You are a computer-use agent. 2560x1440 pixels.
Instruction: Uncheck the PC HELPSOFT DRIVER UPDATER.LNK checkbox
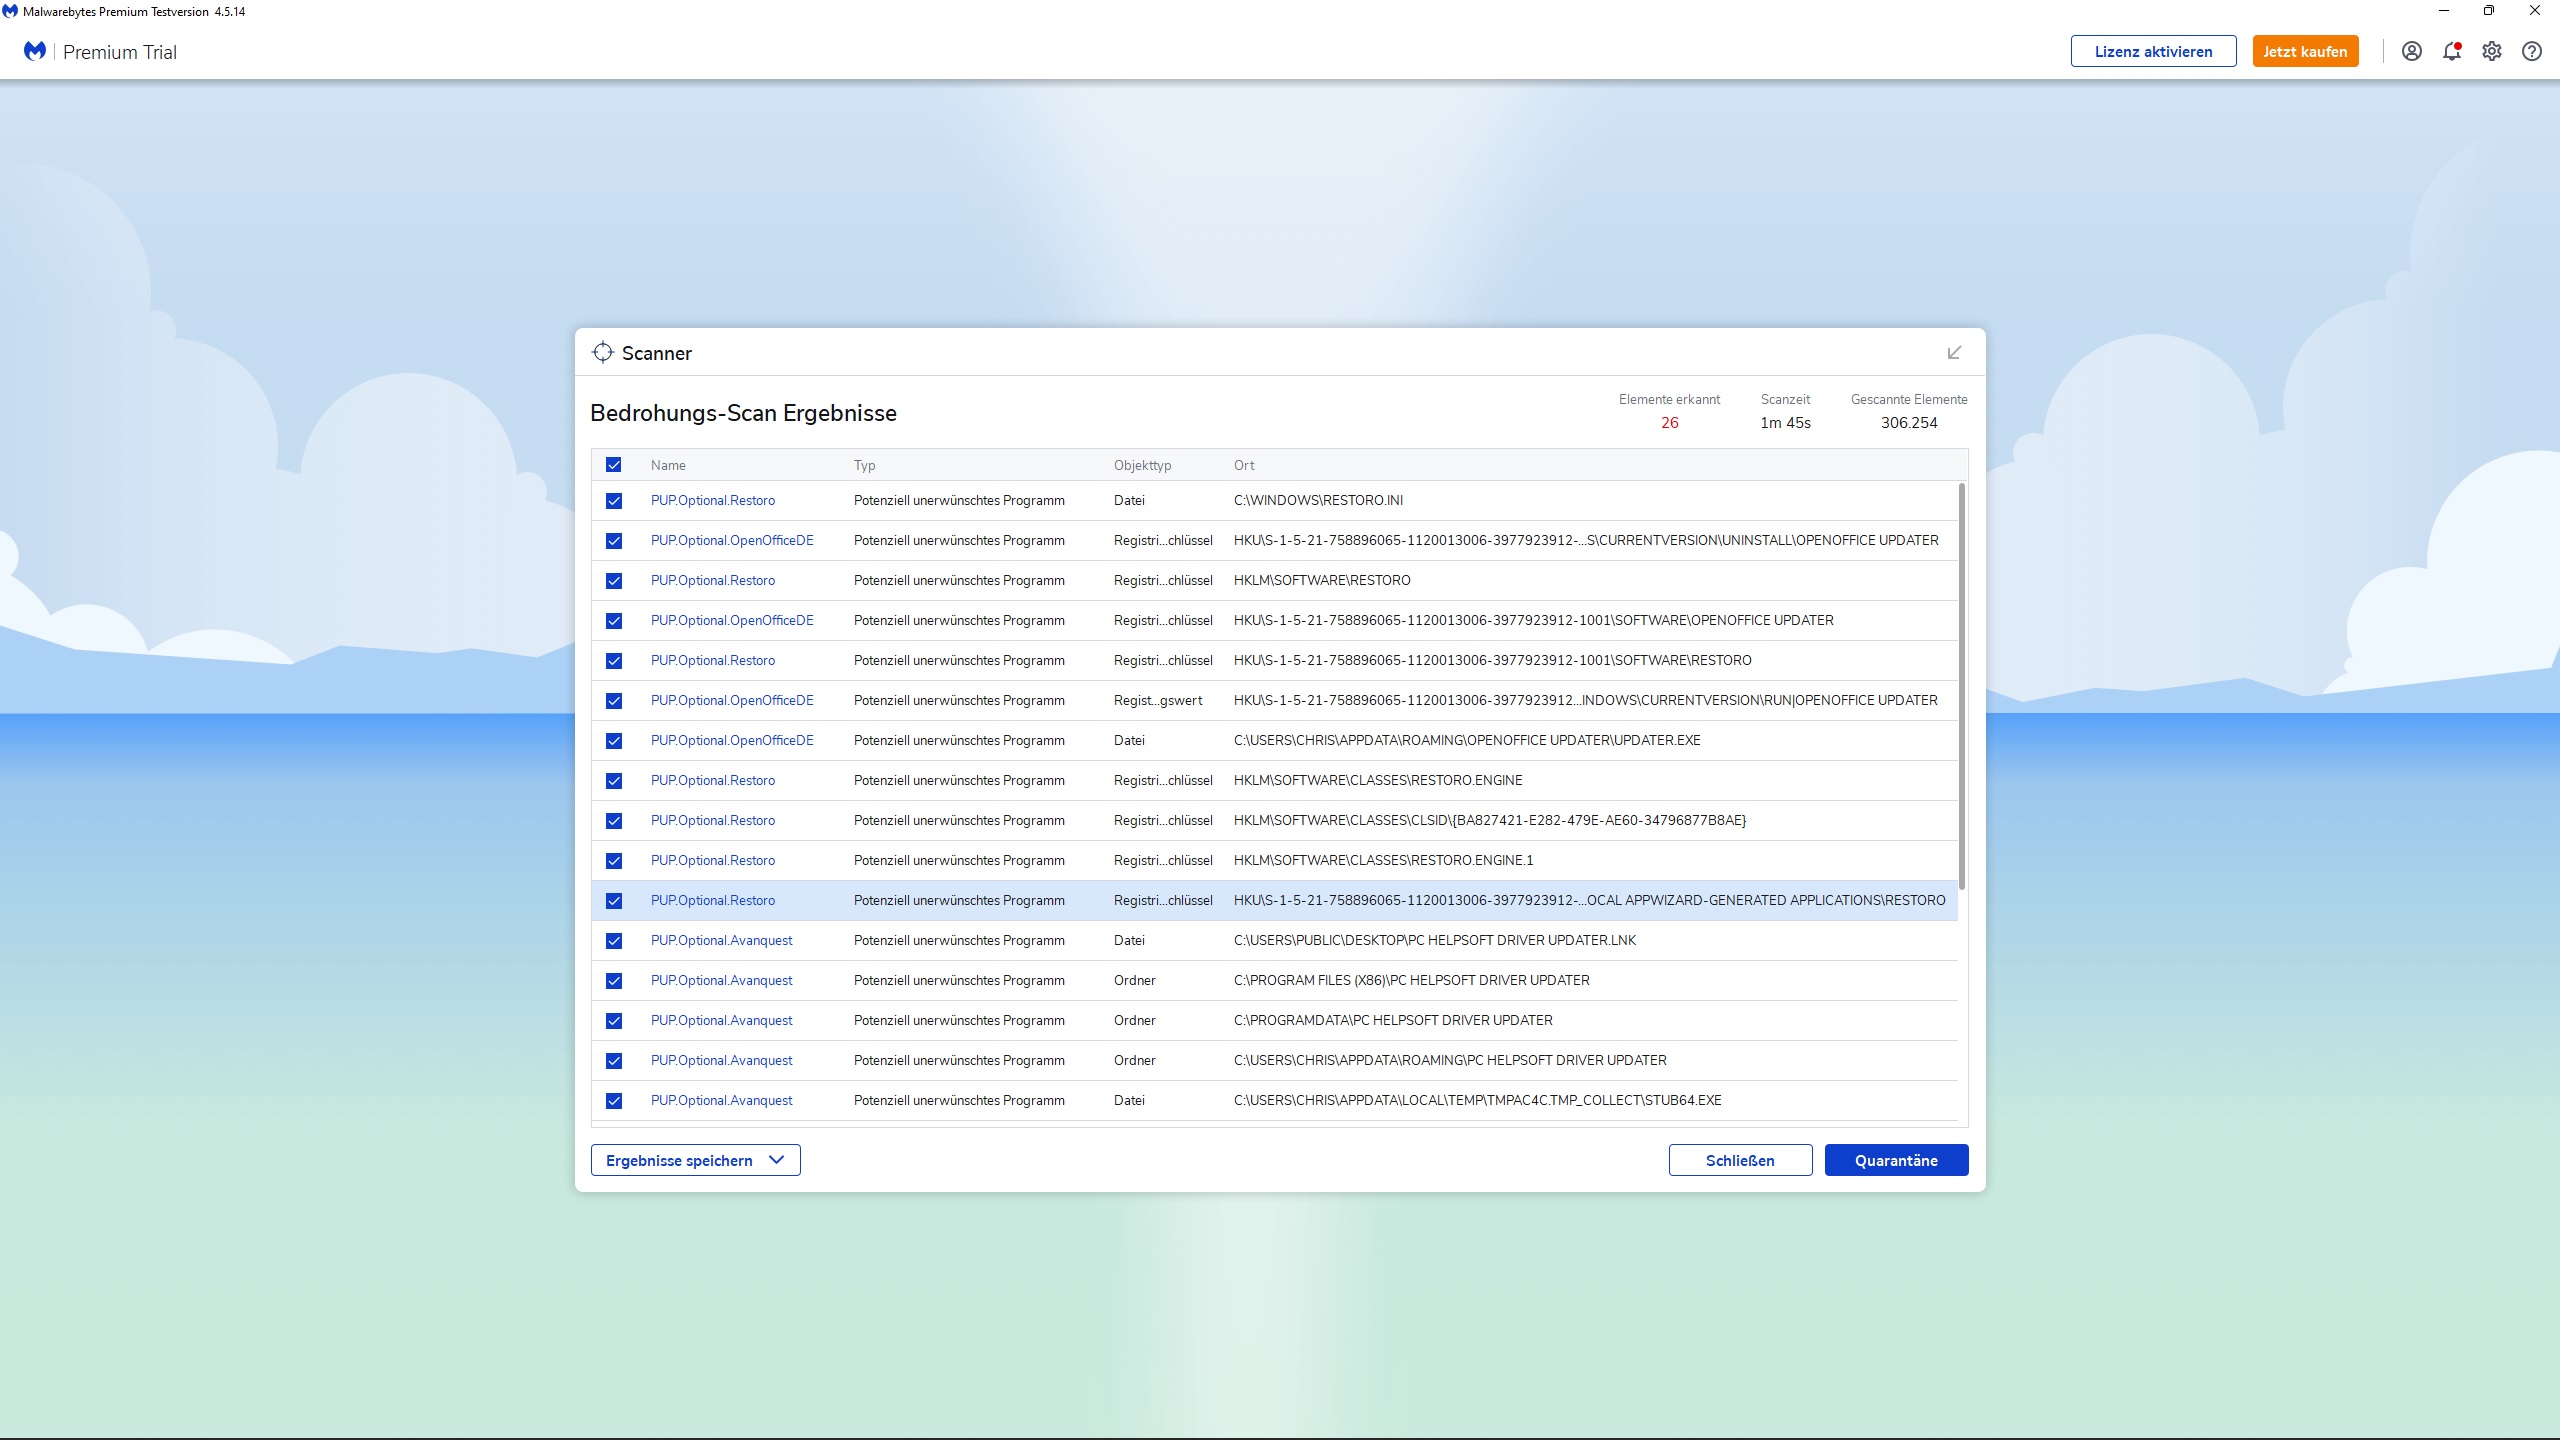[614, 941]
